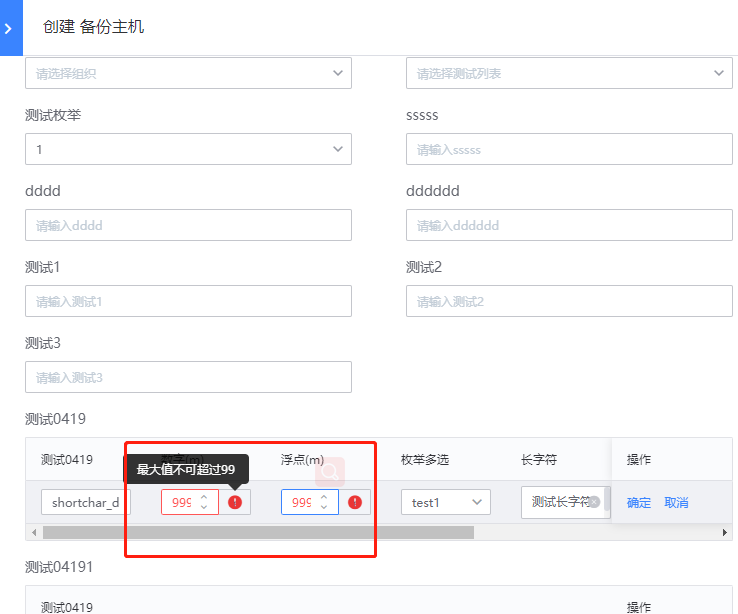Click the 测试0419 column header in first table

click(67, 460)
